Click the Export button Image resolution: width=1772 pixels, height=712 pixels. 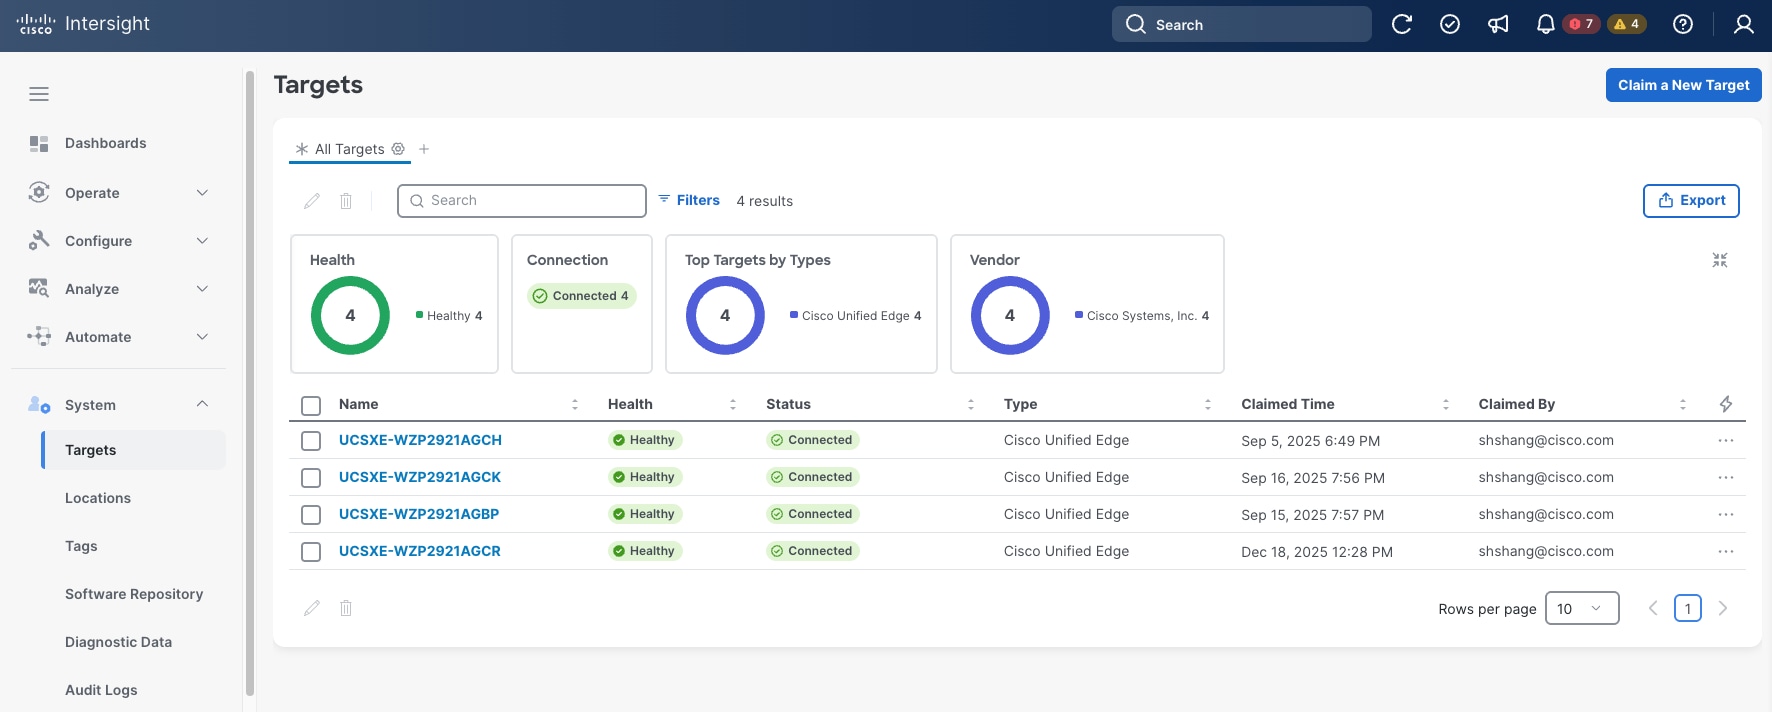[1691, 200]
